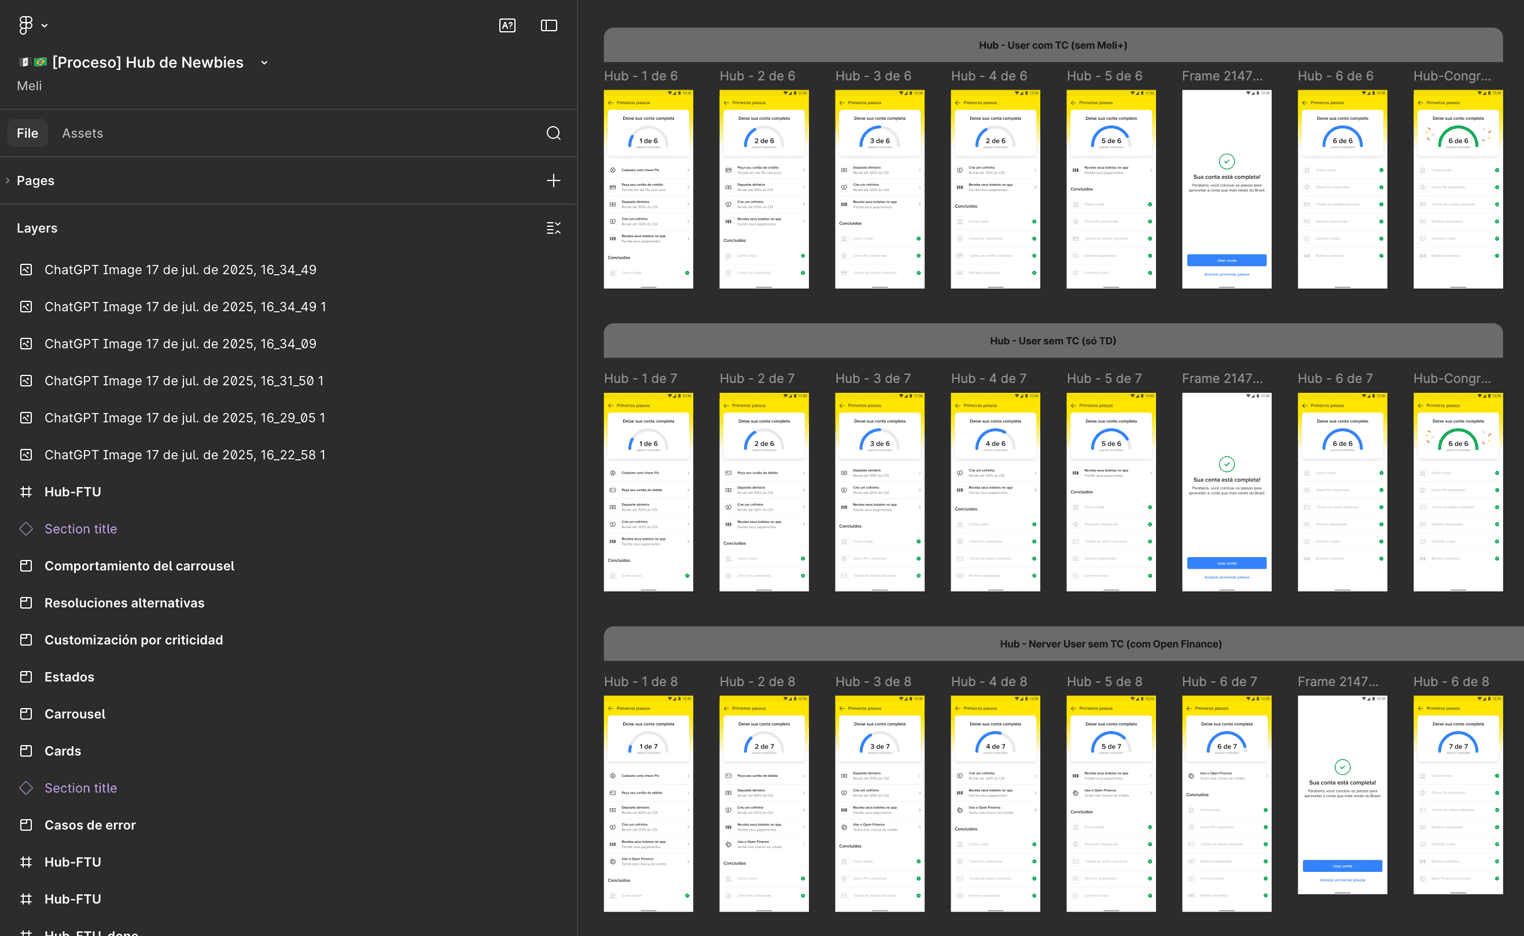
Task: Click Usar conta button in top row frame
Action: 1227,260
